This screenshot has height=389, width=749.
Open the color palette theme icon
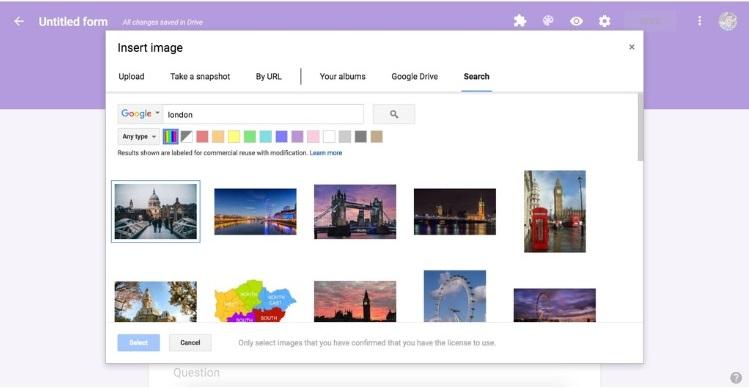point(548,21)
